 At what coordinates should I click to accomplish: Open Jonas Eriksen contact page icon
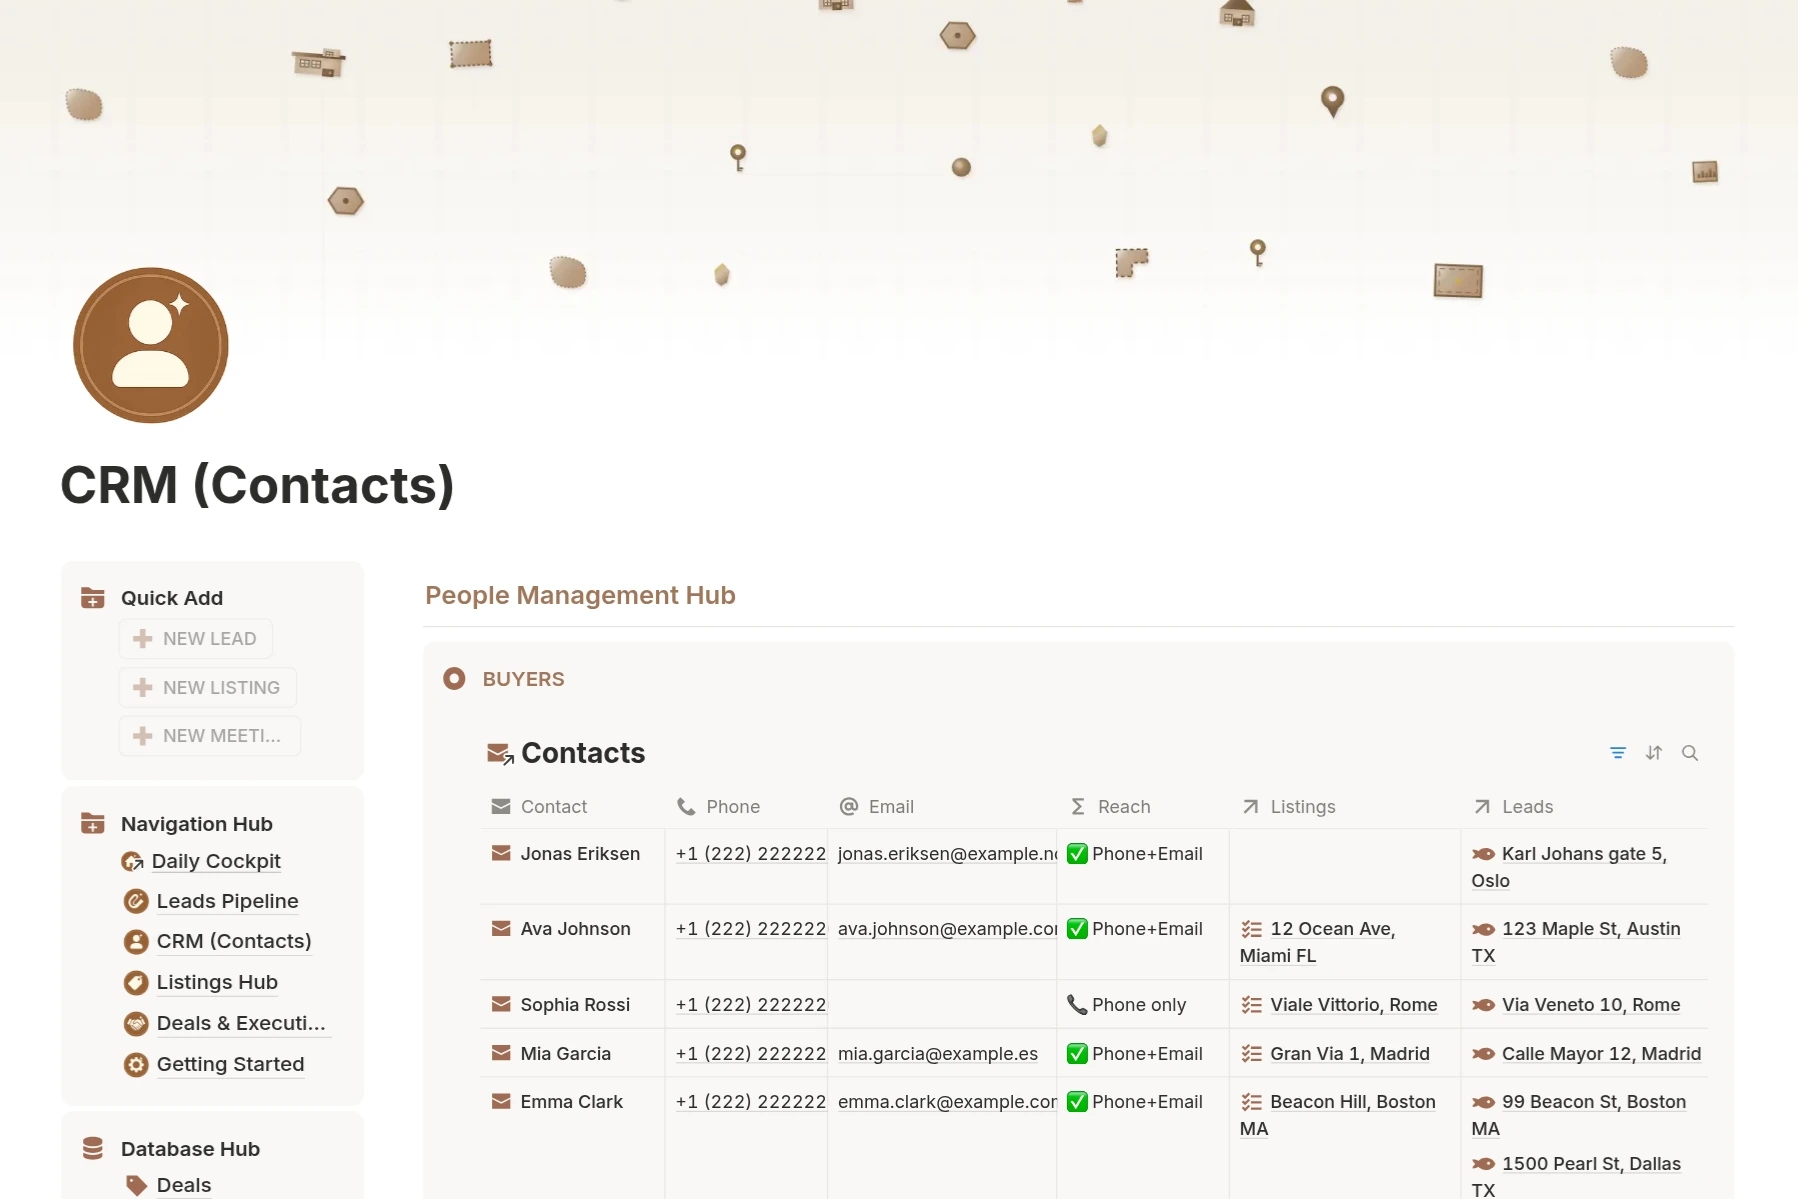point(501,854)
